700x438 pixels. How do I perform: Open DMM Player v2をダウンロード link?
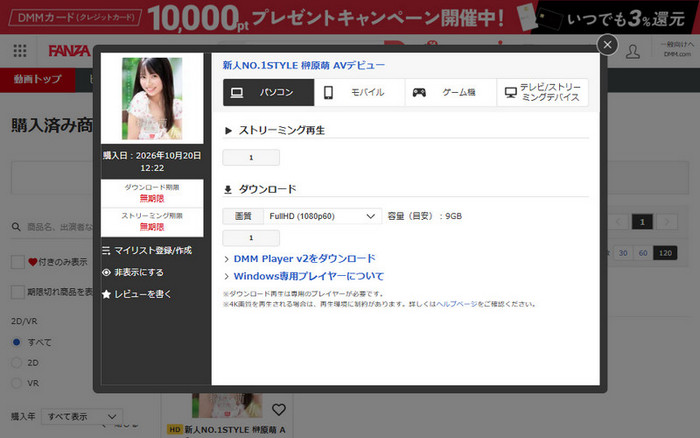click(304, 259)
